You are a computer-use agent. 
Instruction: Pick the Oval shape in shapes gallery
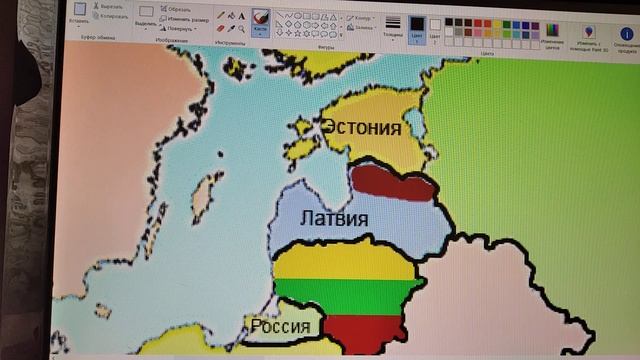(298, 16)
